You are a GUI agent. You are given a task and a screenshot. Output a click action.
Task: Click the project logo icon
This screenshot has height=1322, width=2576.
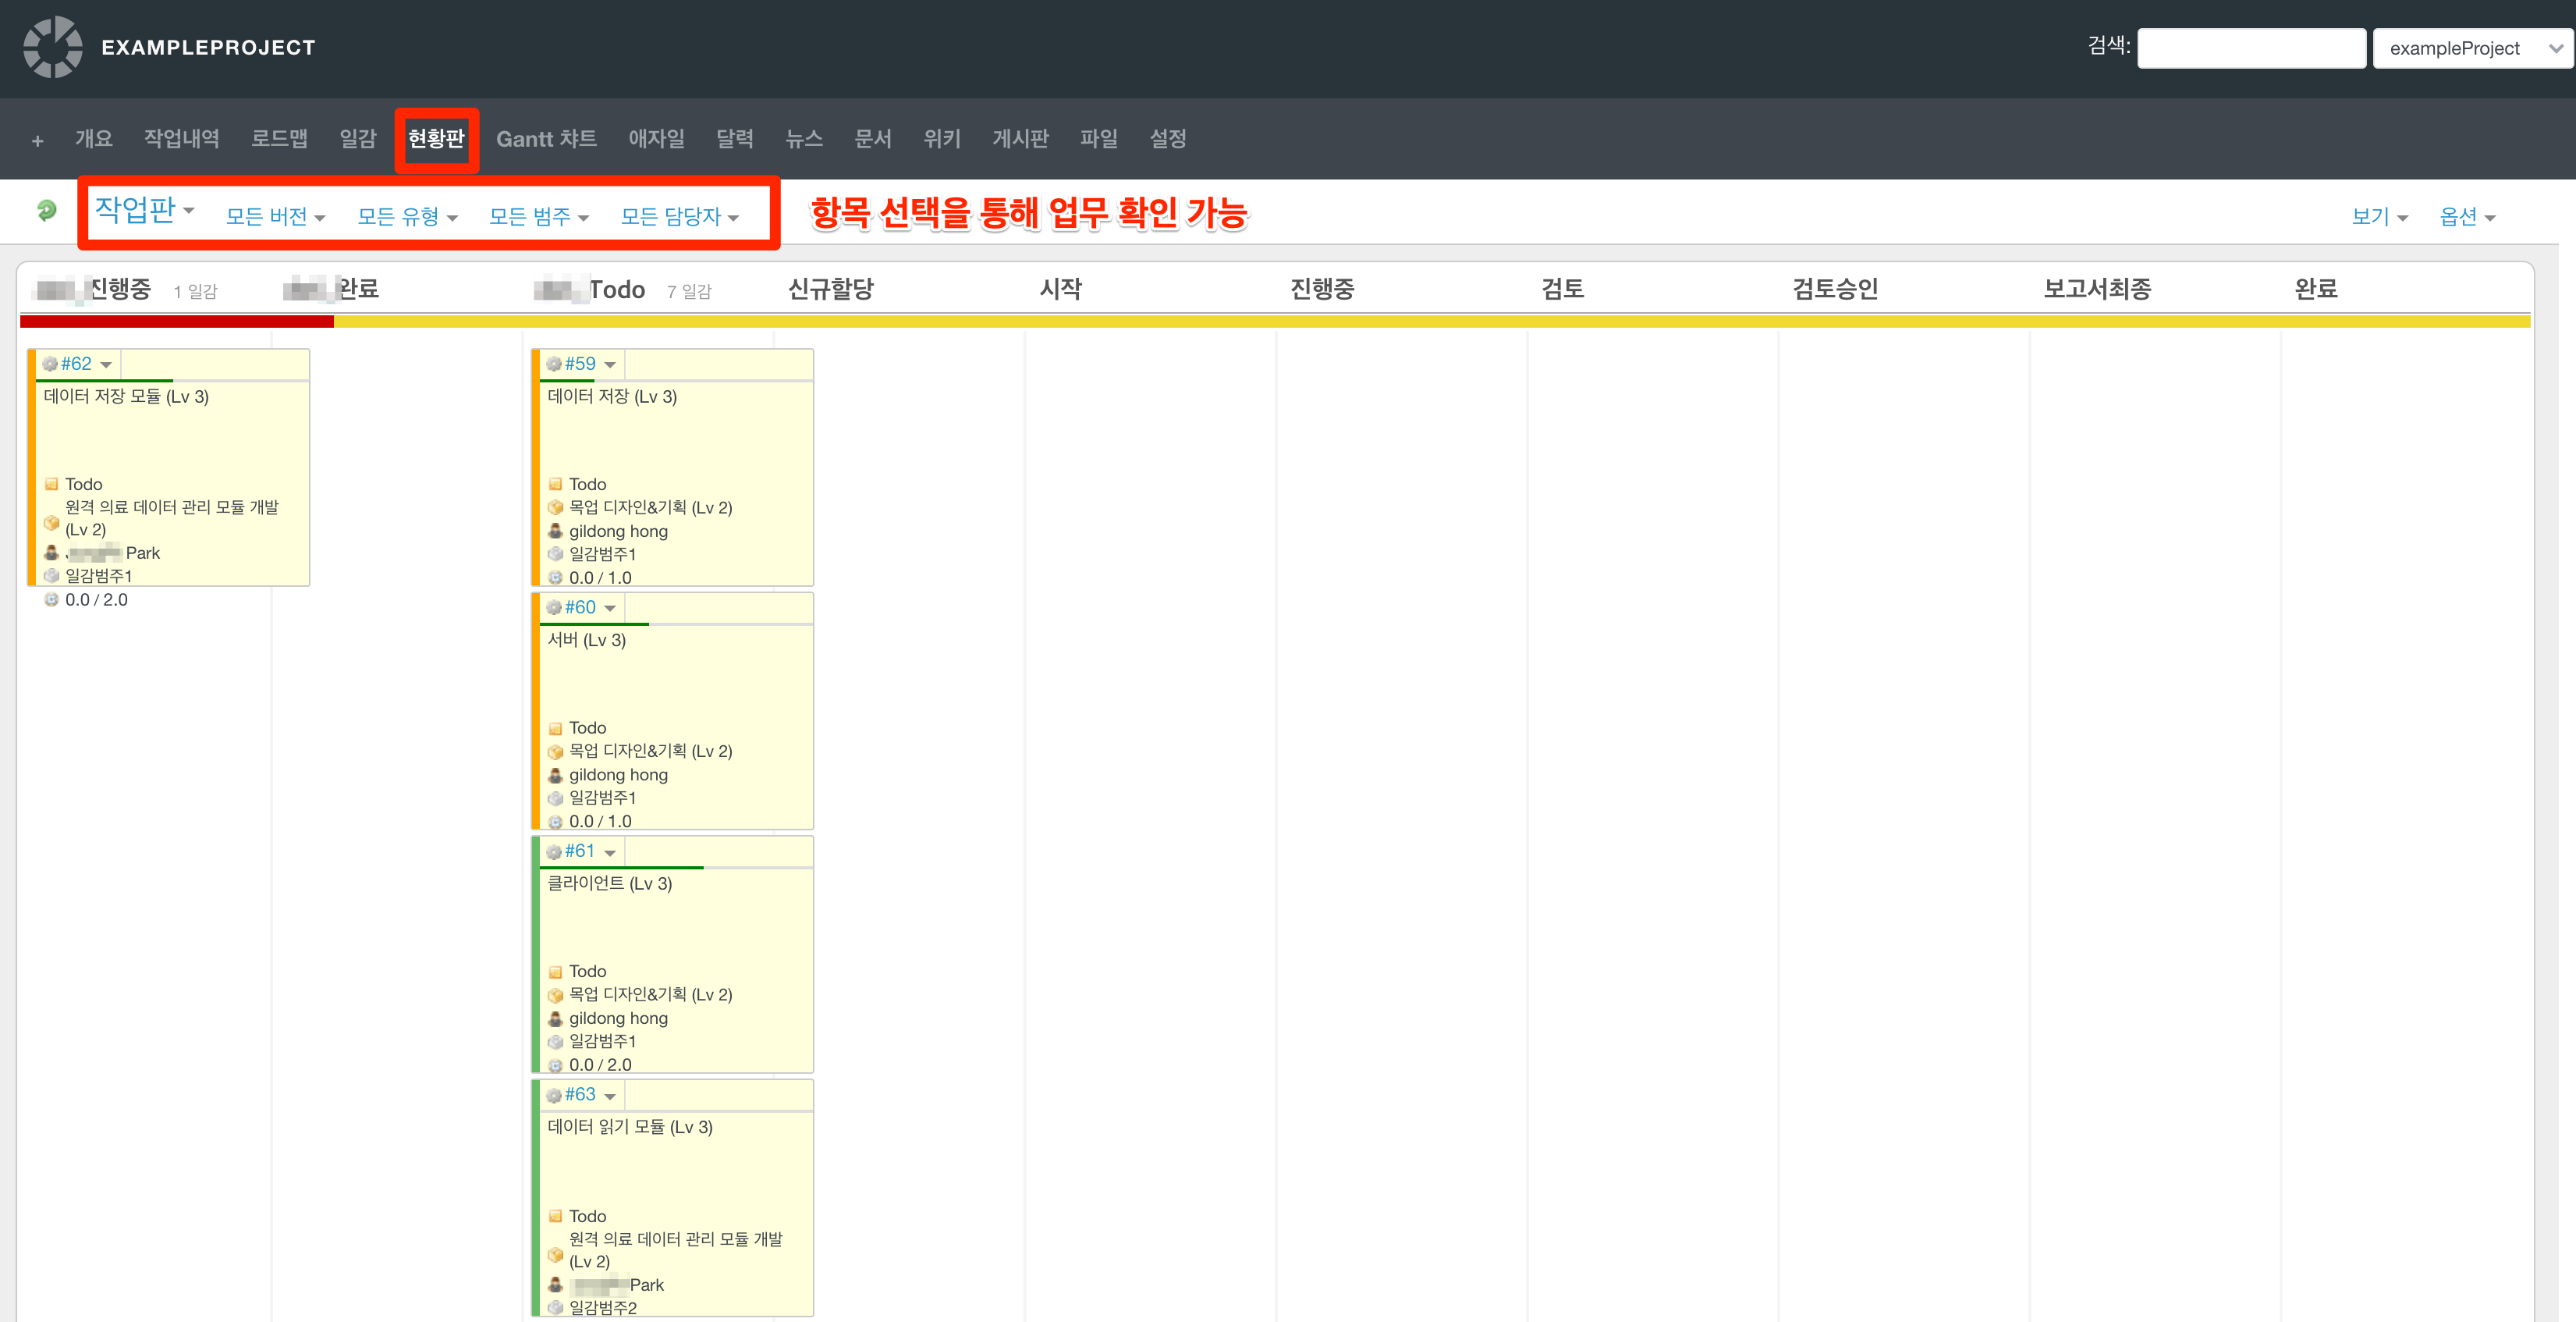click(53, 47)
